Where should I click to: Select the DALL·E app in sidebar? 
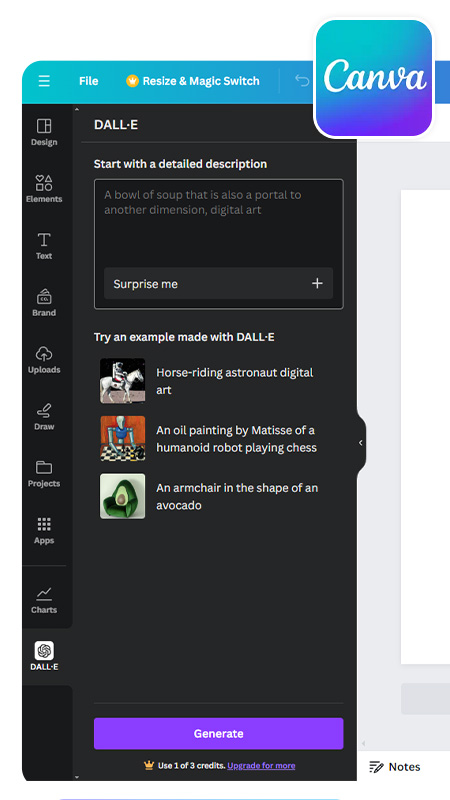44,657
